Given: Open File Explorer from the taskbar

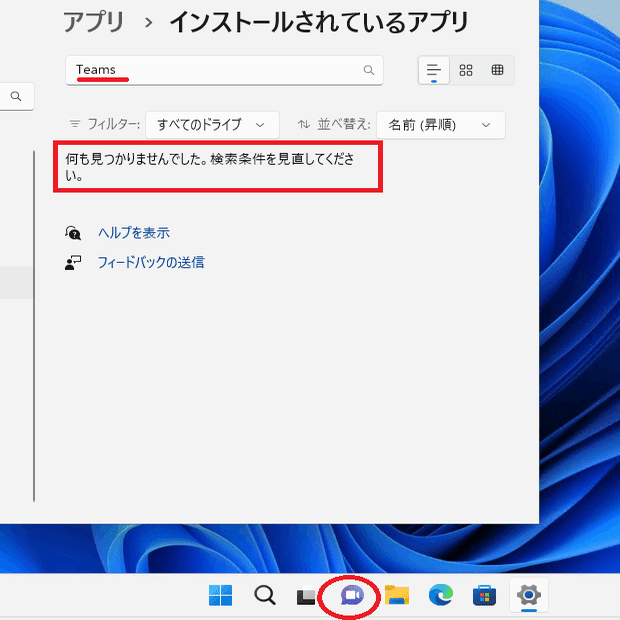Looking at the screenshot, I should point(397,595).
